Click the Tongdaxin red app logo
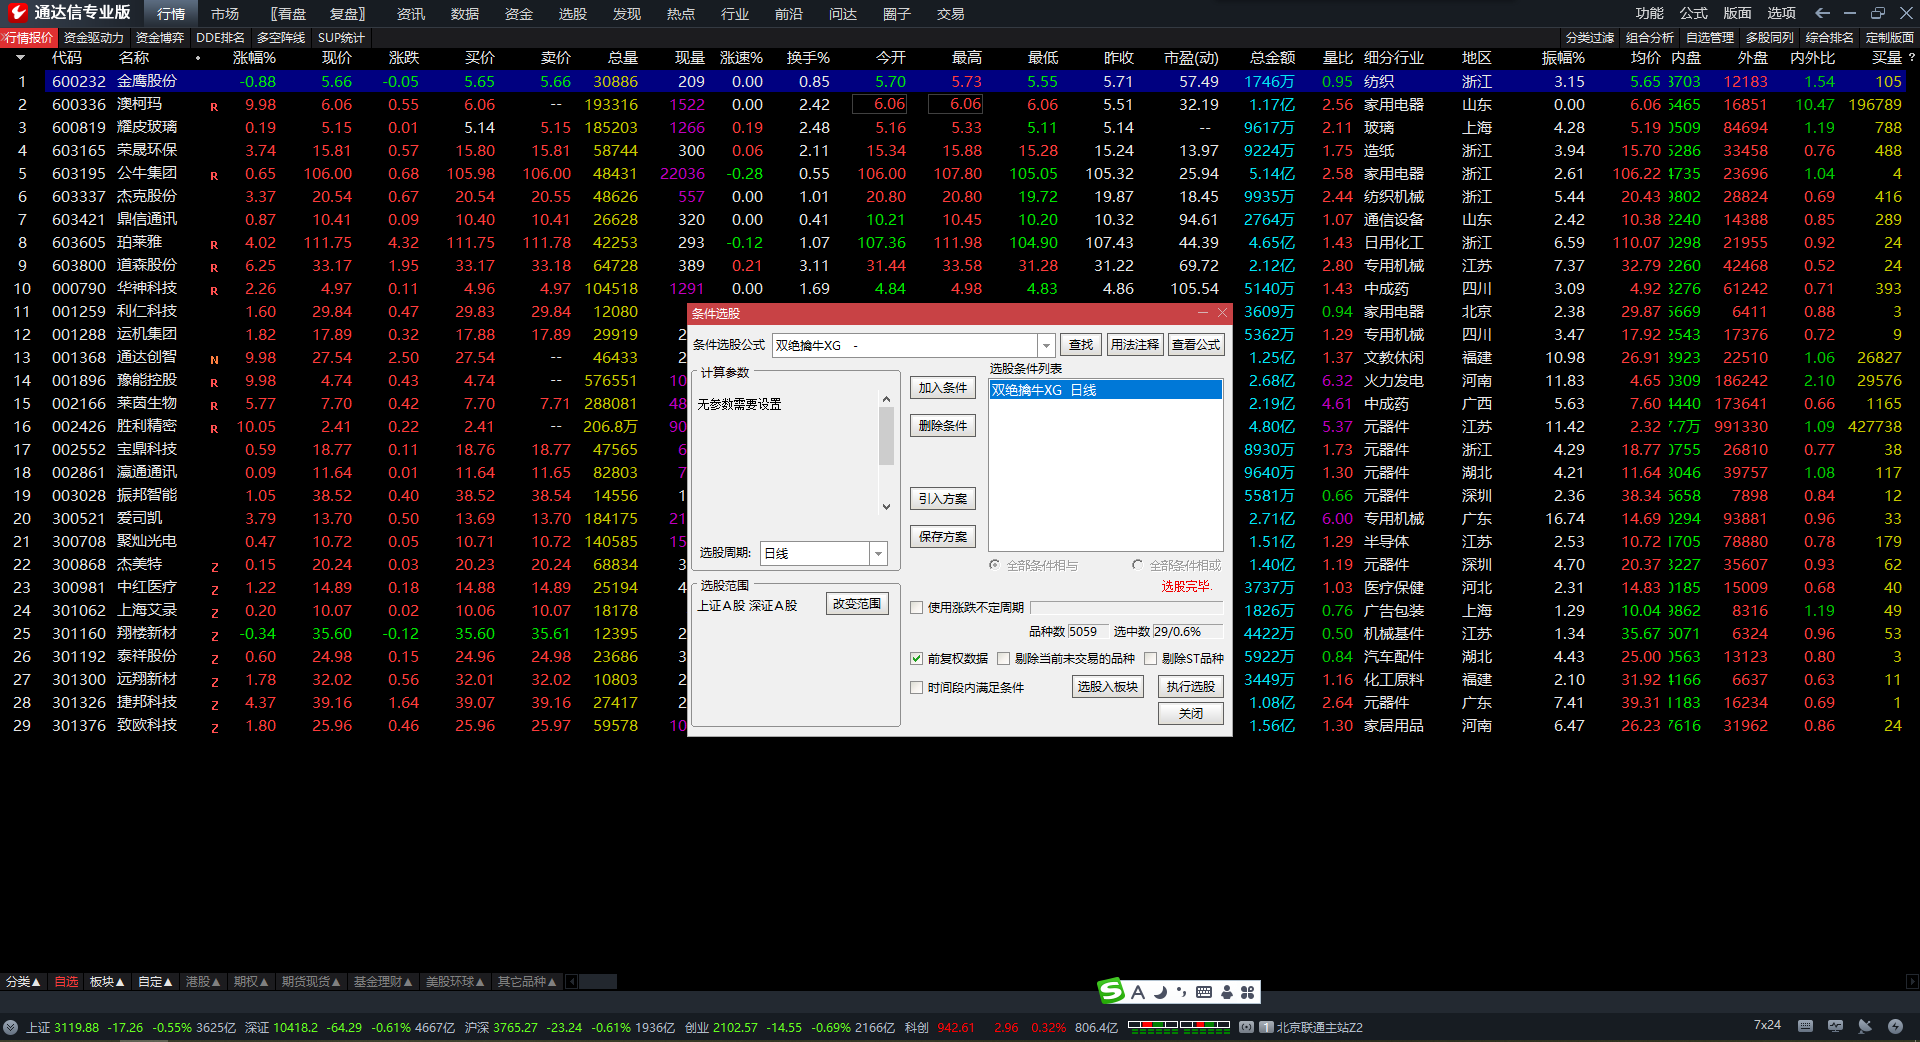 click(17, 13)
